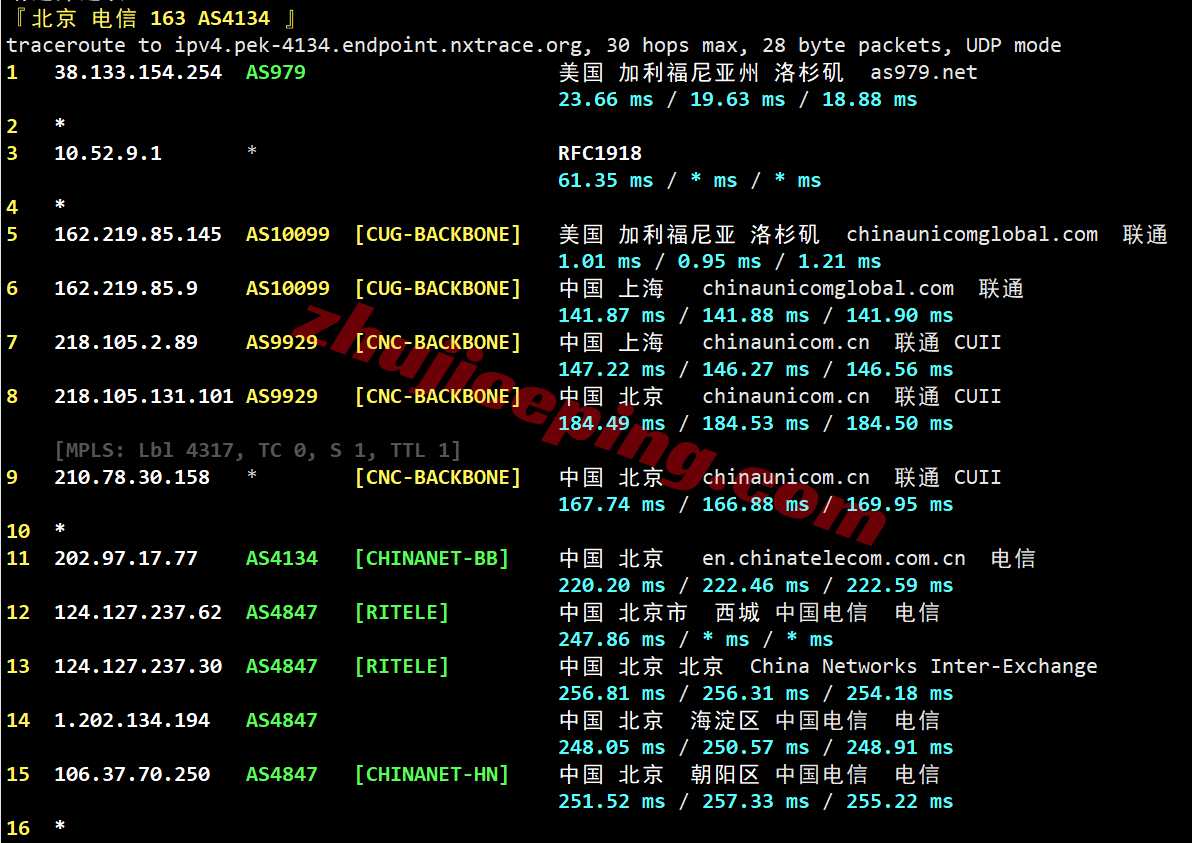Viewport: 1192px width, 843px height.
Task: Click the IP address 202.97.17.77
Action: tap(125, 558)
